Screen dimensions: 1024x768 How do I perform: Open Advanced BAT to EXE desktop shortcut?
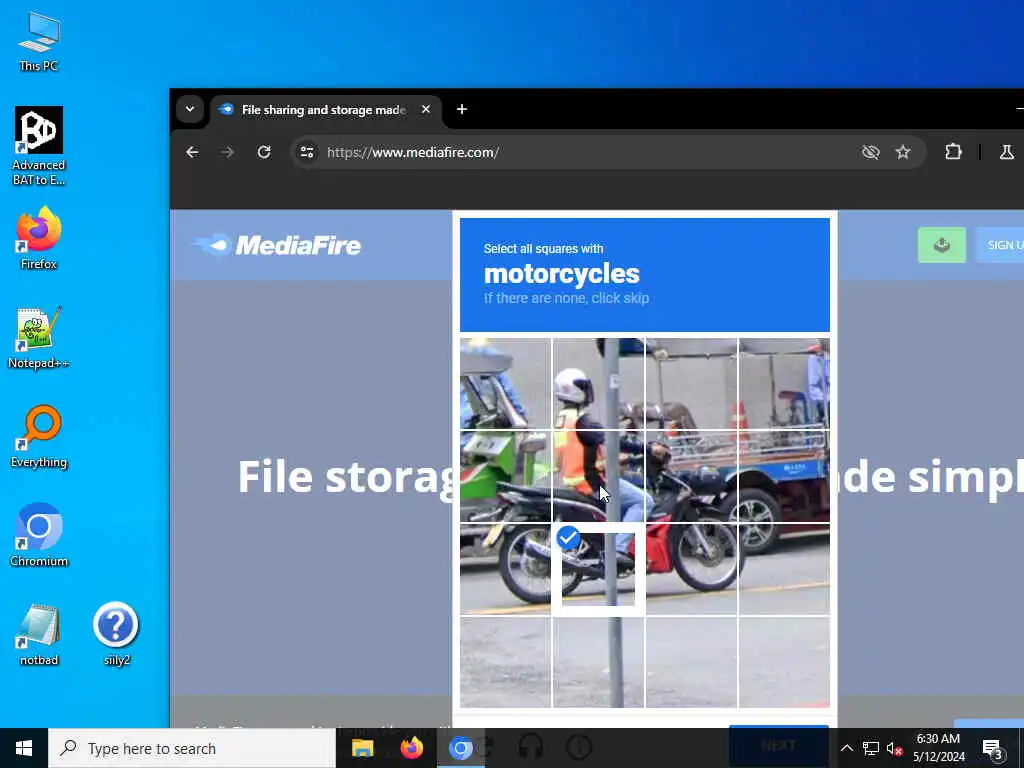point(39,145)
